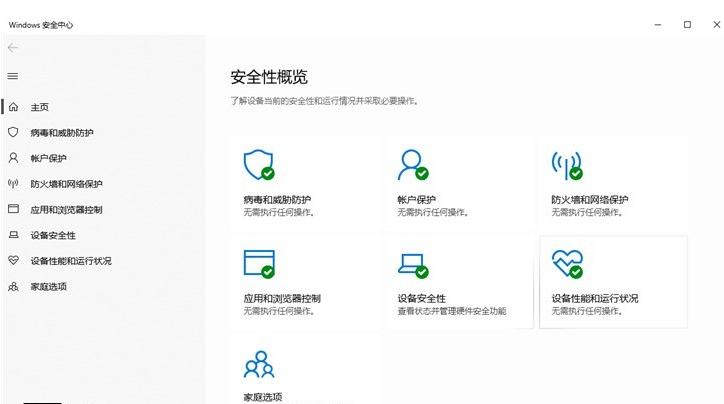Open 病毒和威胁防护 from the sidebar
724x404 pixels.
click(62, 133)
